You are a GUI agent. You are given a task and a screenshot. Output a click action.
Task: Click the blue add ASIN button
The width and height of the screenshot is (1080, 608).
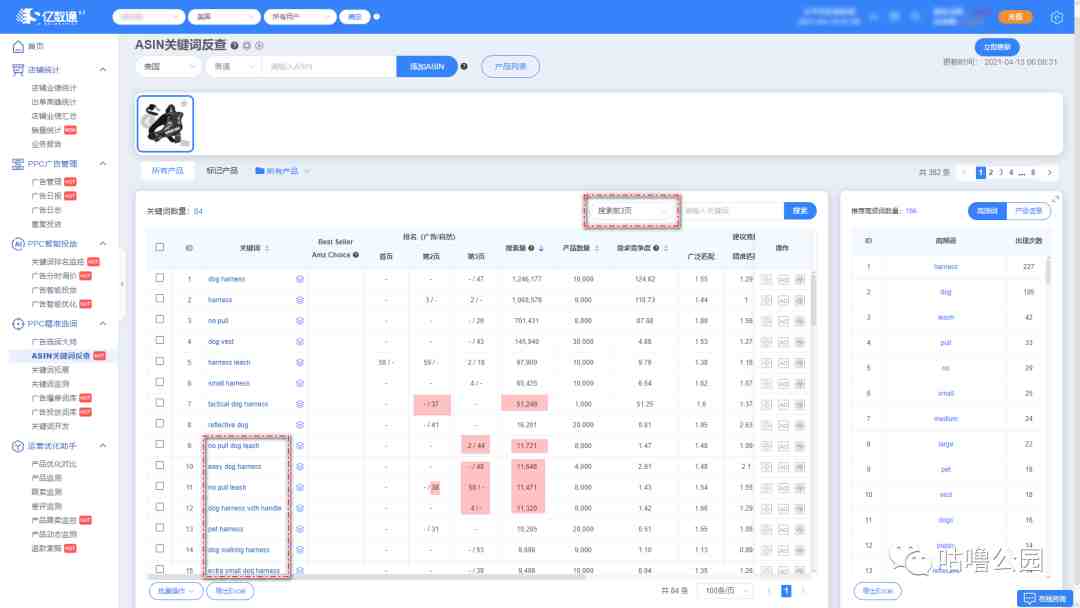coord(426,67)
